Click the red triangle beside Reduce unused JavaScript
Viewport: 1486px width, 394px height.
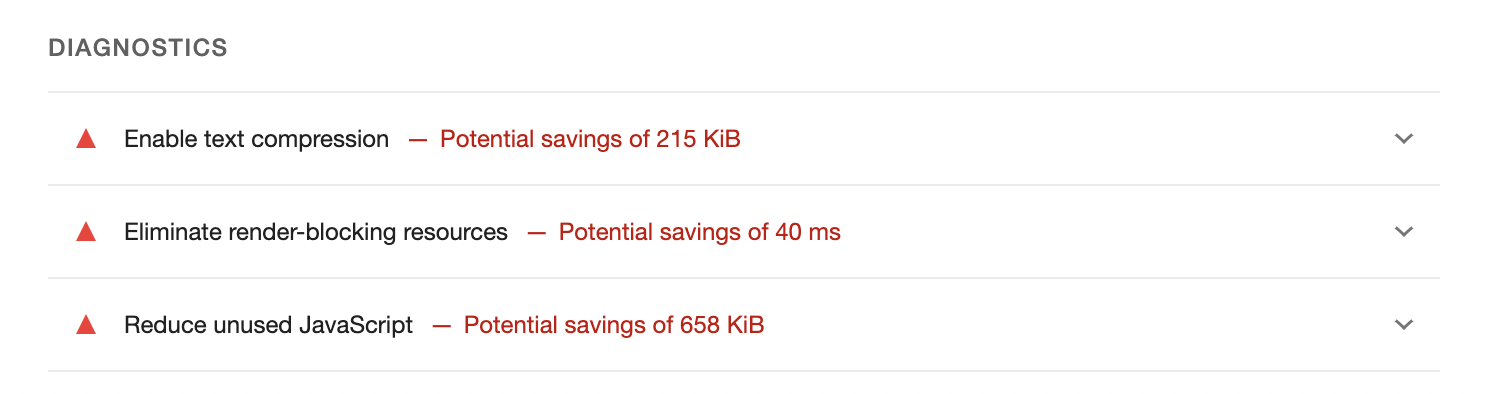(86, 325)
